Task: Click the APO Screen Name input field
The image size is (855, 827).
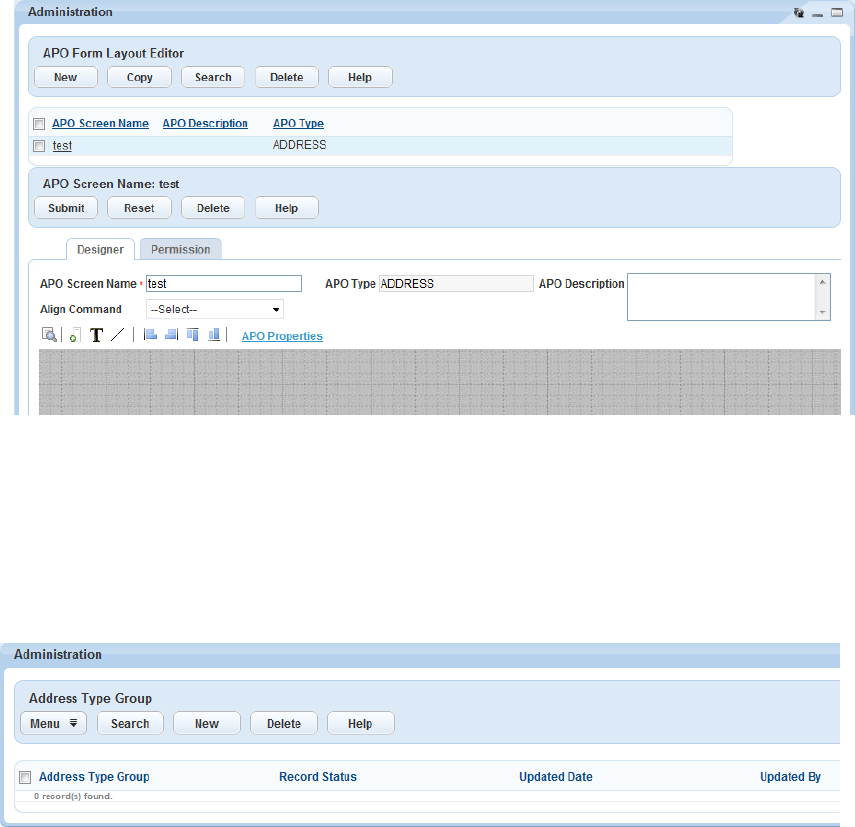Action: click(224, 283)
